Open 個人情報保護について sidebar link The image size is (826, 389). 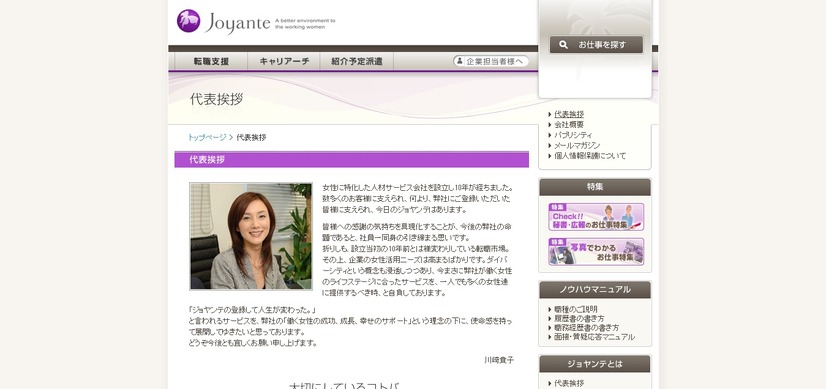click(x=590, y=156)
